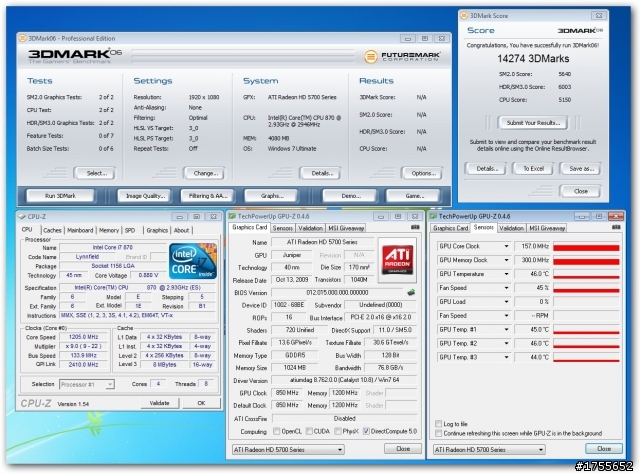Image resolution: width=640 pixels, height=474 pixels.
Task: Click the Driver Version field in GPU-Z
Action: coord(344,380)
